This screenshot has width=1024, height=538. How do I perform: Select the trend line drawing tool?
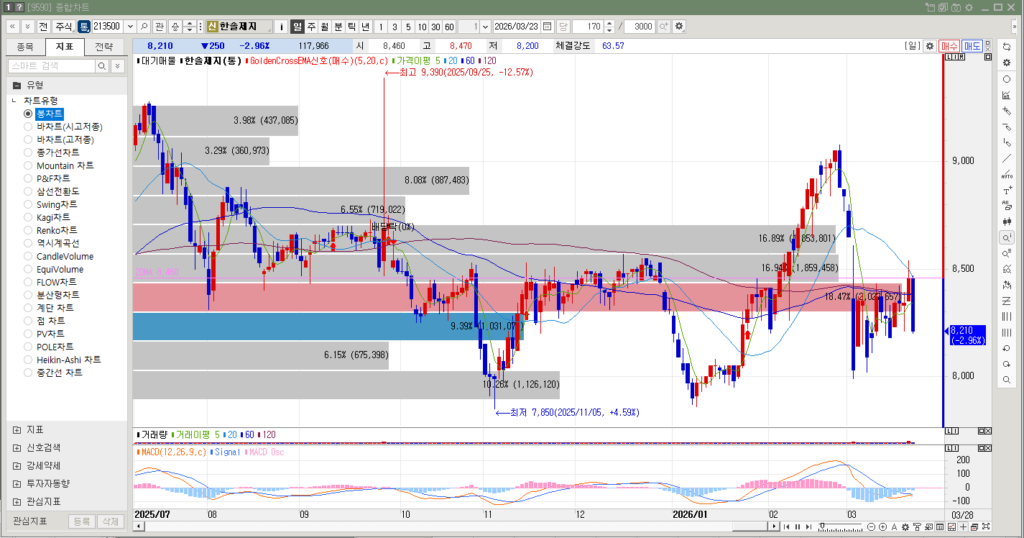coord(1006,158)
